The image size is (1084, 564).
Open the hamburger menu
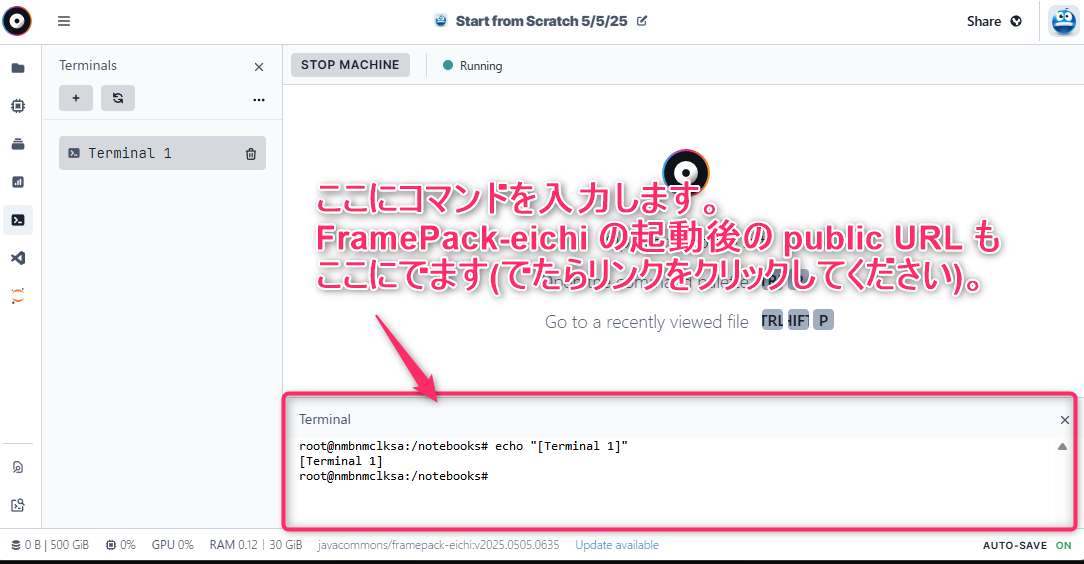tap(64, 21)
